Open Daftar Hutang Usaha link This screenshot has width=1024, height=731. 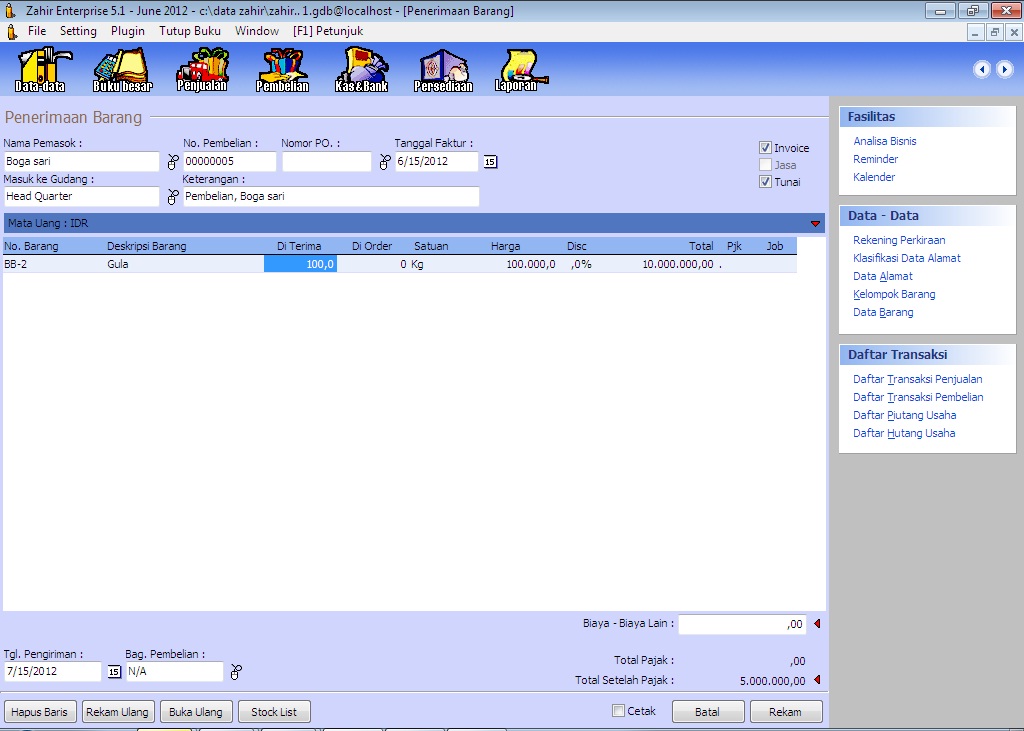coord(904,433)
